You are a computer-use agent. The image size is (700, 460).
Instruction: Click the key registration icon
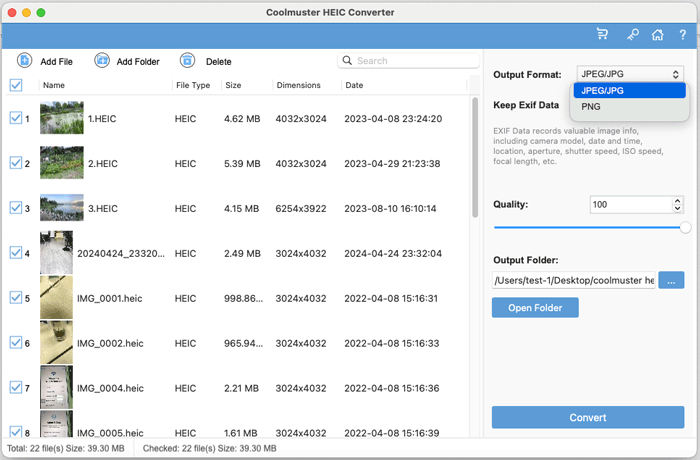[x=633, y=34]
